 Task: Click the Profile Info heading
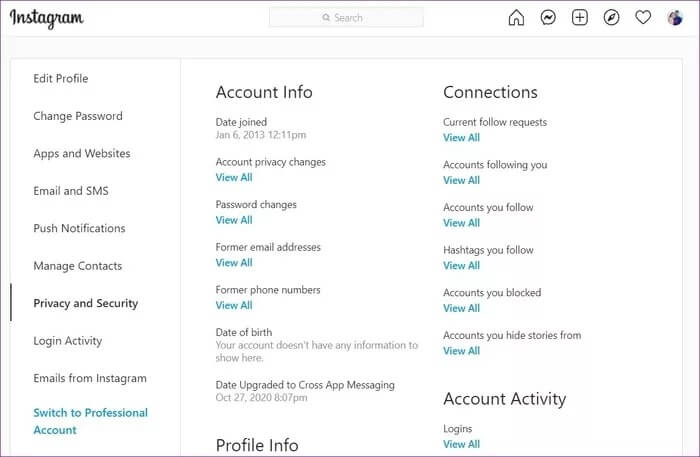click(x=257, y=445)
